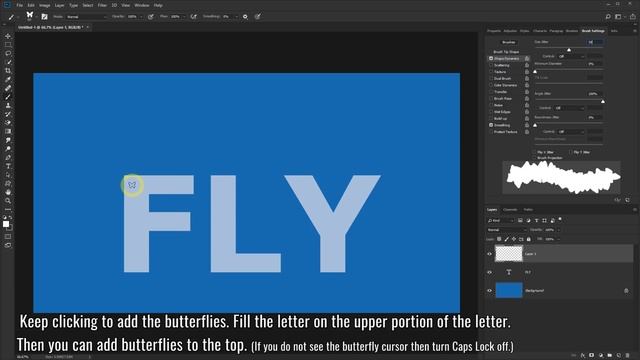Toggle pressure for opacity icon
The width and height of the screenshot is (640, 360).
point(151,17)
